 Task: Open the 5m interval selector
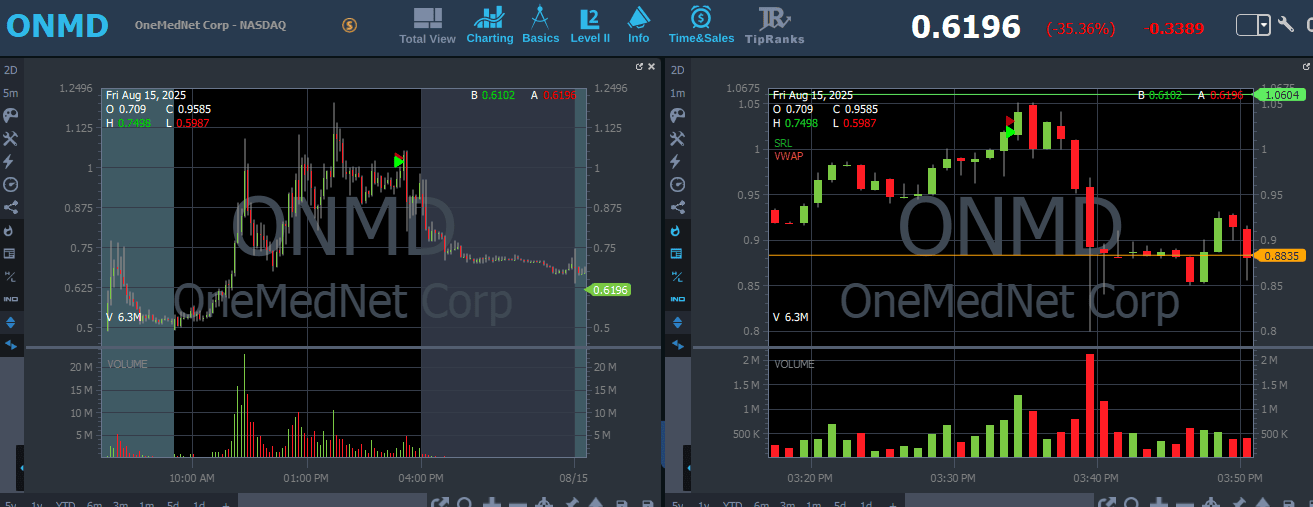point(11,93)
